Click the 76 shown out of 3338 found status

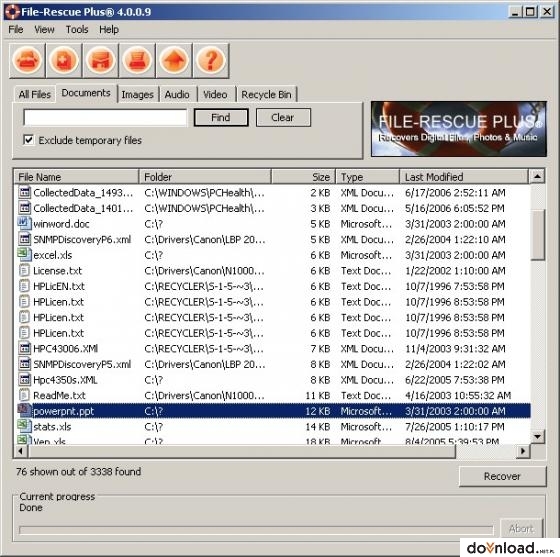tap(79, 472)
